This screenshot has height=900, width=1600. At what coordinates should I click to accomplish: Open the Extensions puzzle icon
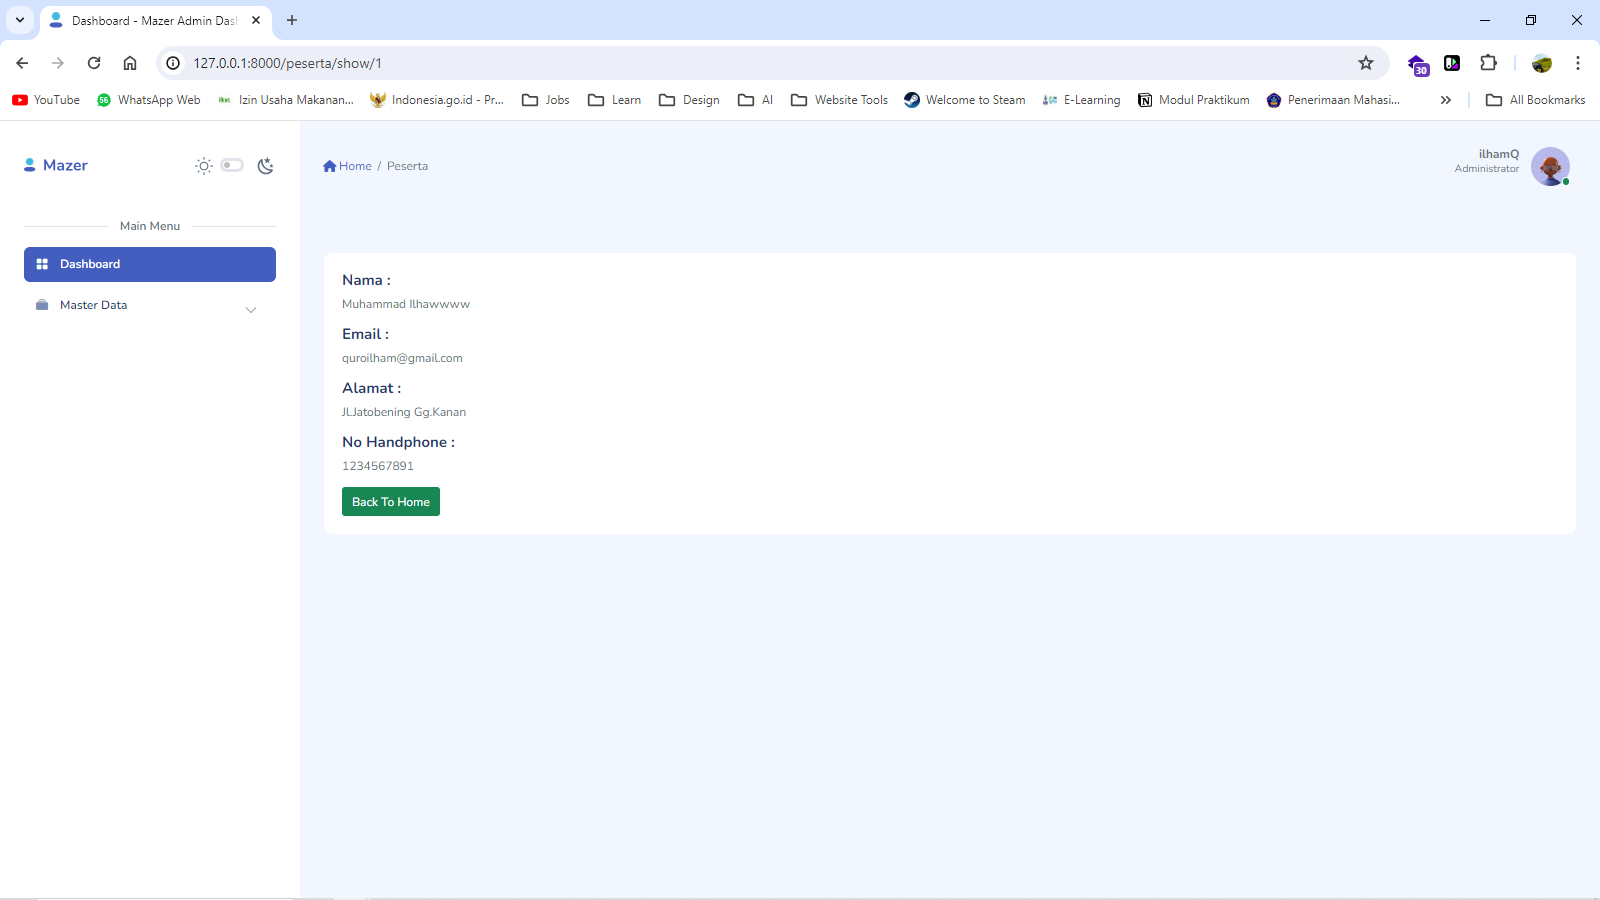1488,63
